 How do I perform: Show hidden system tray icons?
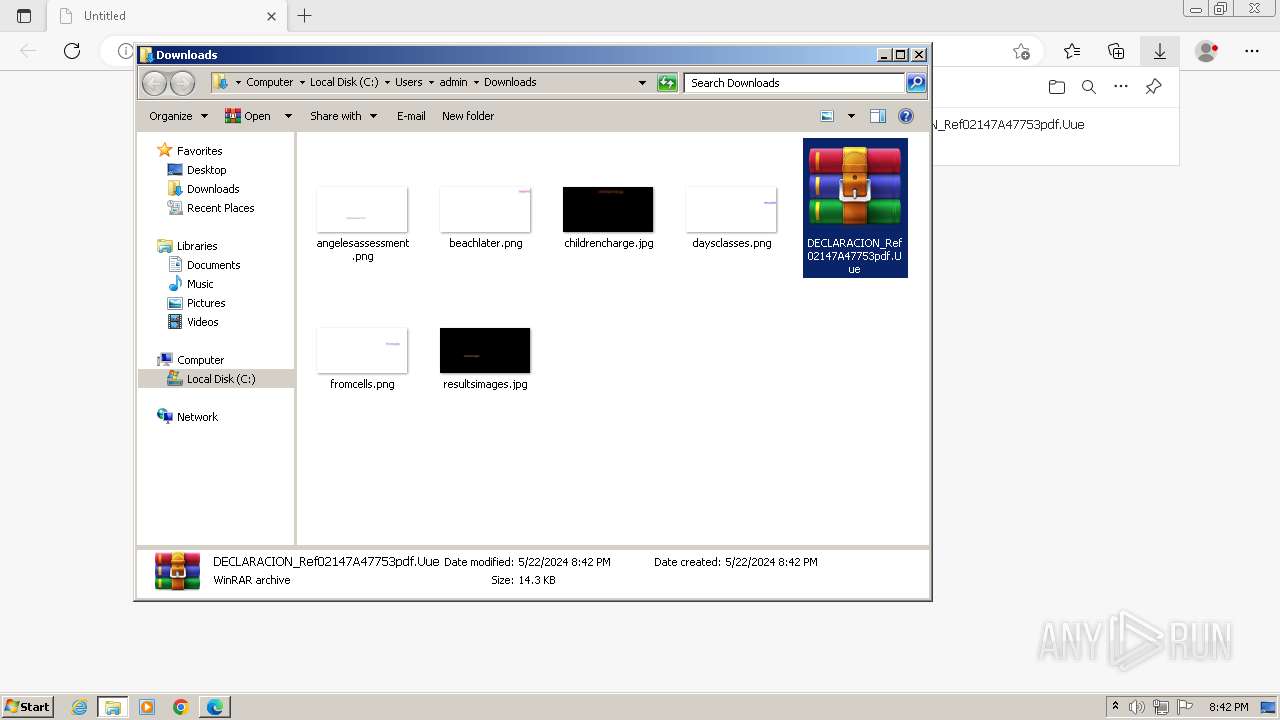pyautogui.click(x=1115, y=707)
